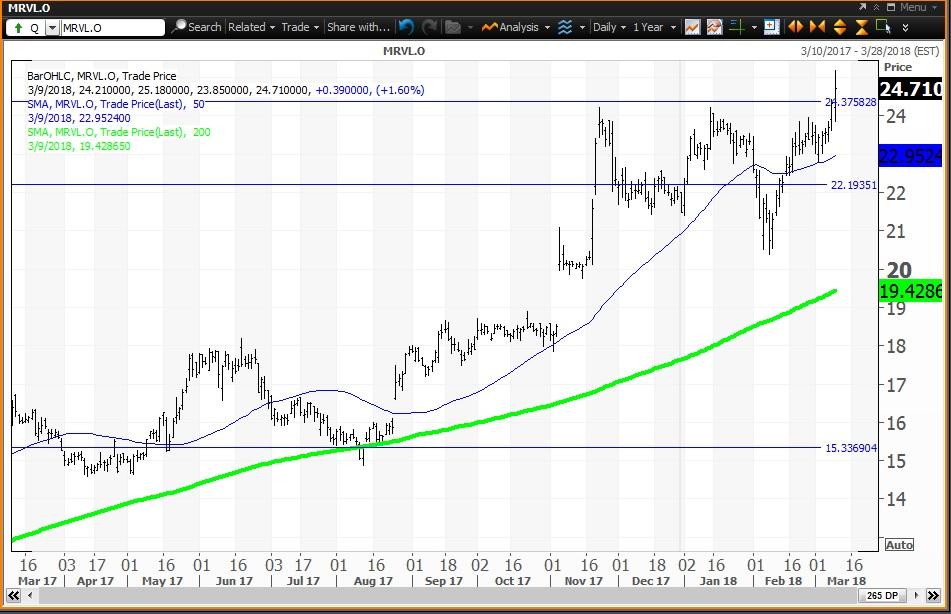Click the Search magnifier button
951x614 pixels.
(x=197, y=27)
